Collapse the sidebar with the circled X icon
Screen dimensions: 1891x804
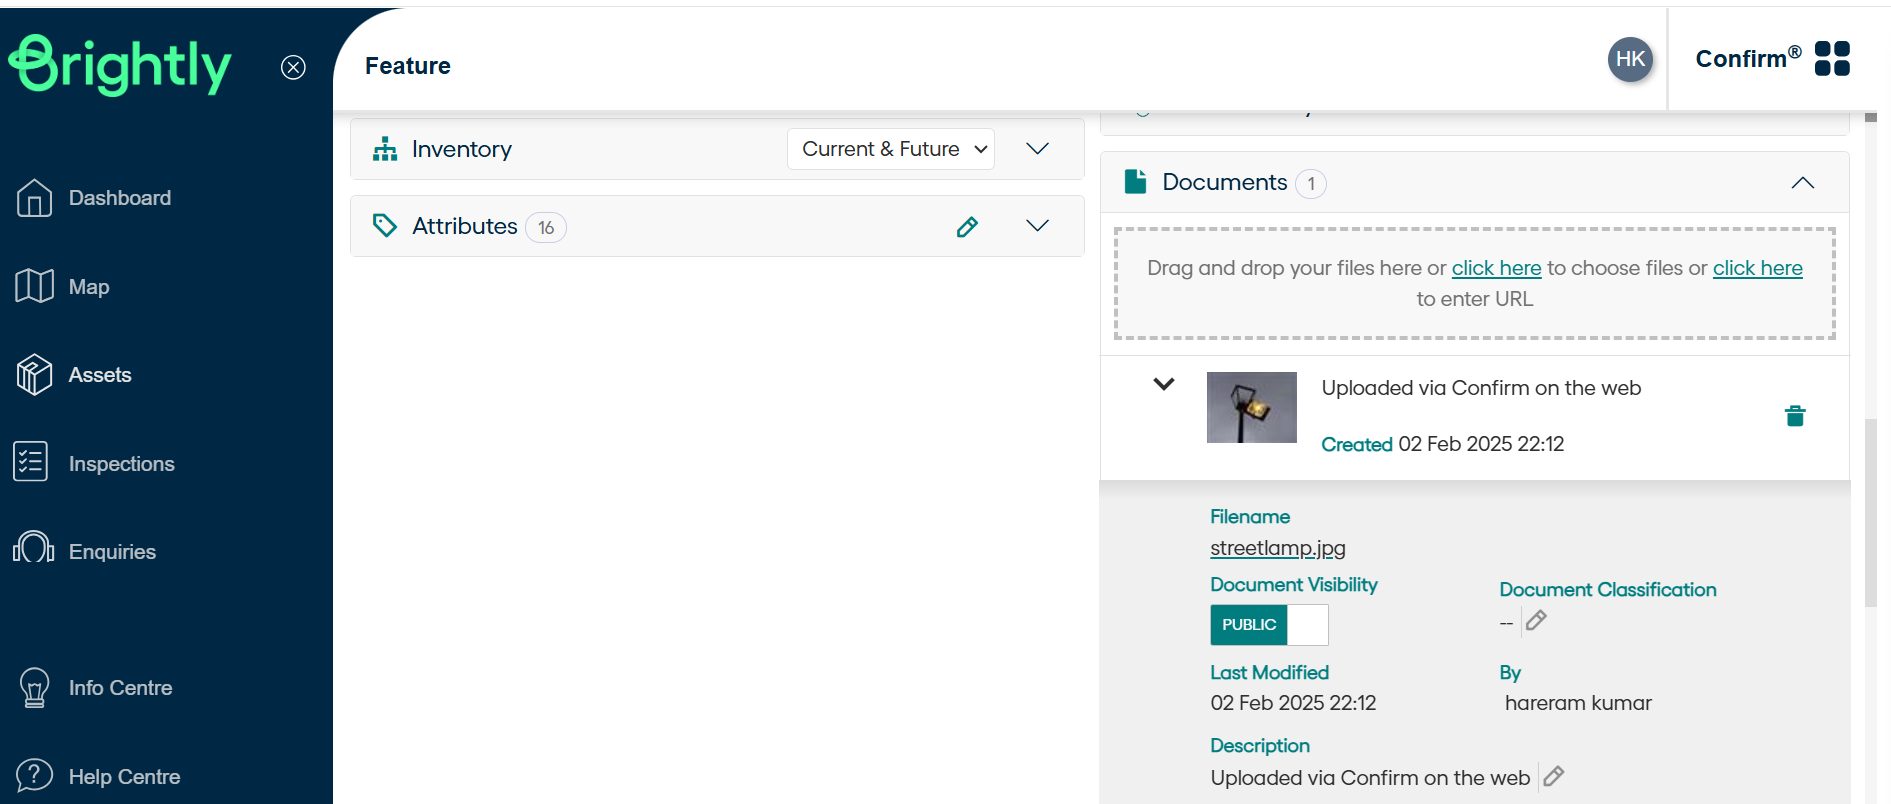click(293, 67)
